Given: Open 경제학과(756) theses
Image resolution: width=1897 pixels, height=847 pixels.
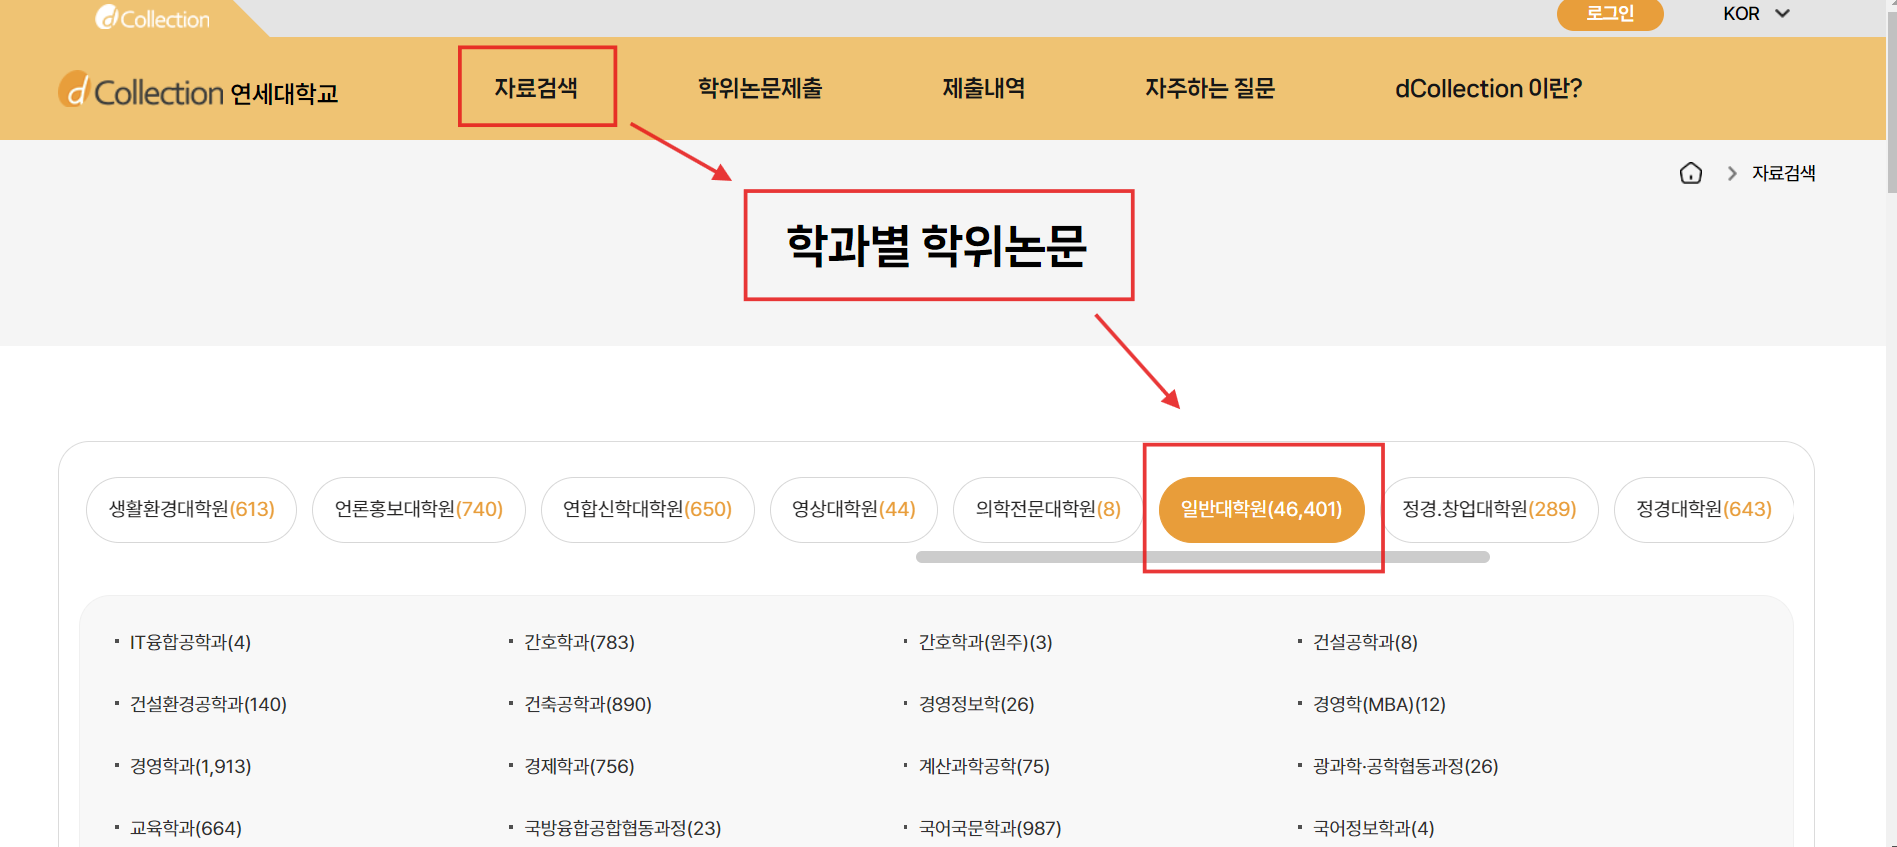Looking at the screenshot, I should tap(580, 766).
